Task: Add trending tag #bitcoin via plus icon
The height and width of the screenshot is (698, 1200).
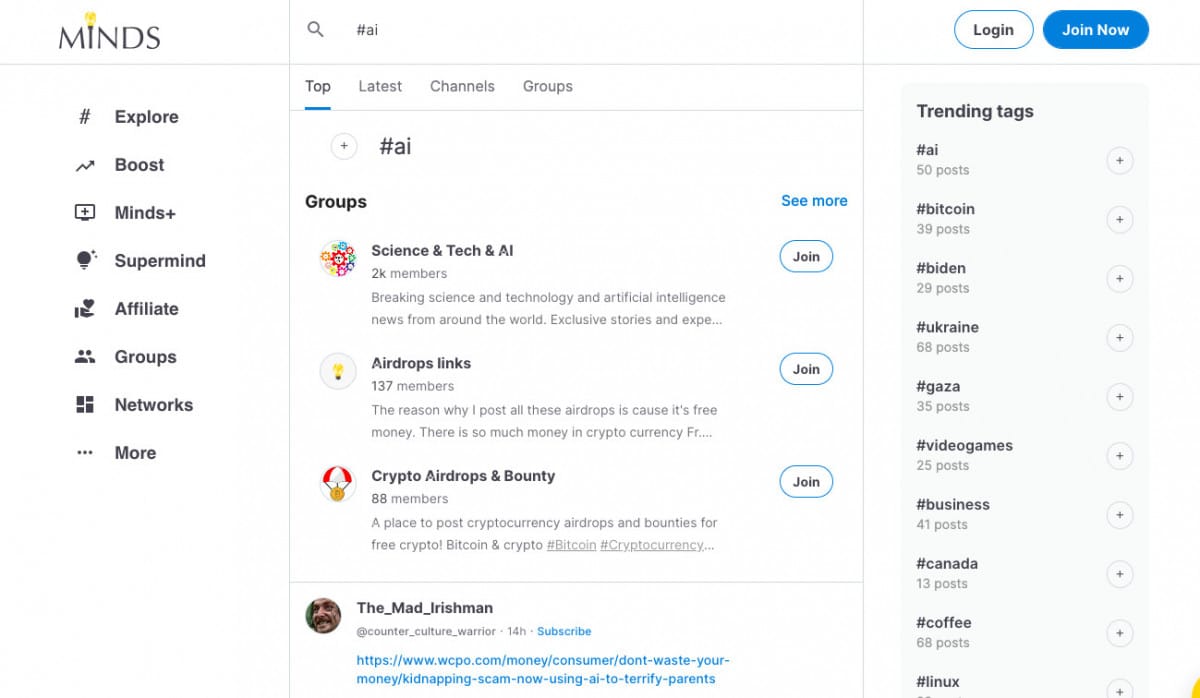Action: (1120, 220)
